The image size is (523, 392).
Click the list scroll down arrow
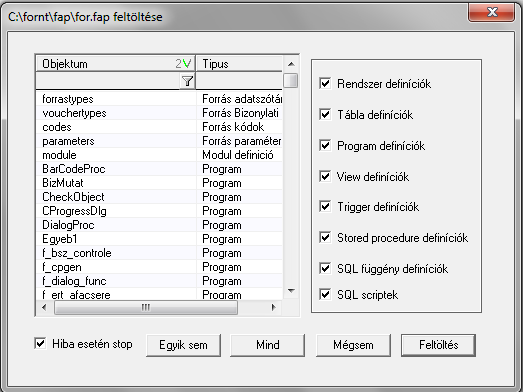pos(291,291)
